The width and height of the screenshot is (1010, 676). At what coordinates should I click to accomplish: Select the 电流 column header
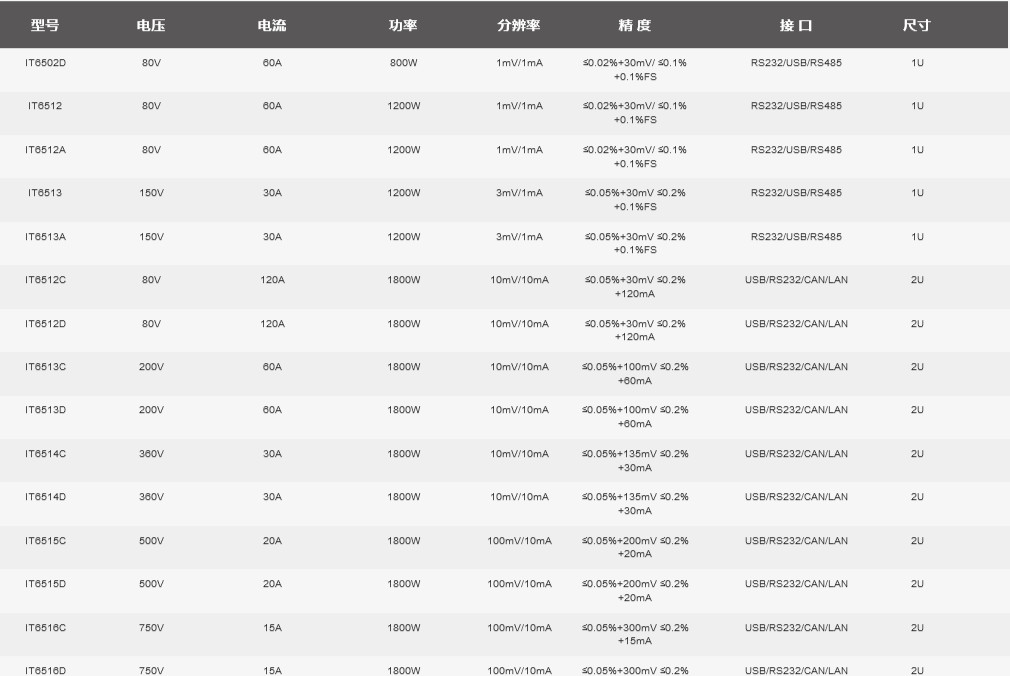point(272,25)
